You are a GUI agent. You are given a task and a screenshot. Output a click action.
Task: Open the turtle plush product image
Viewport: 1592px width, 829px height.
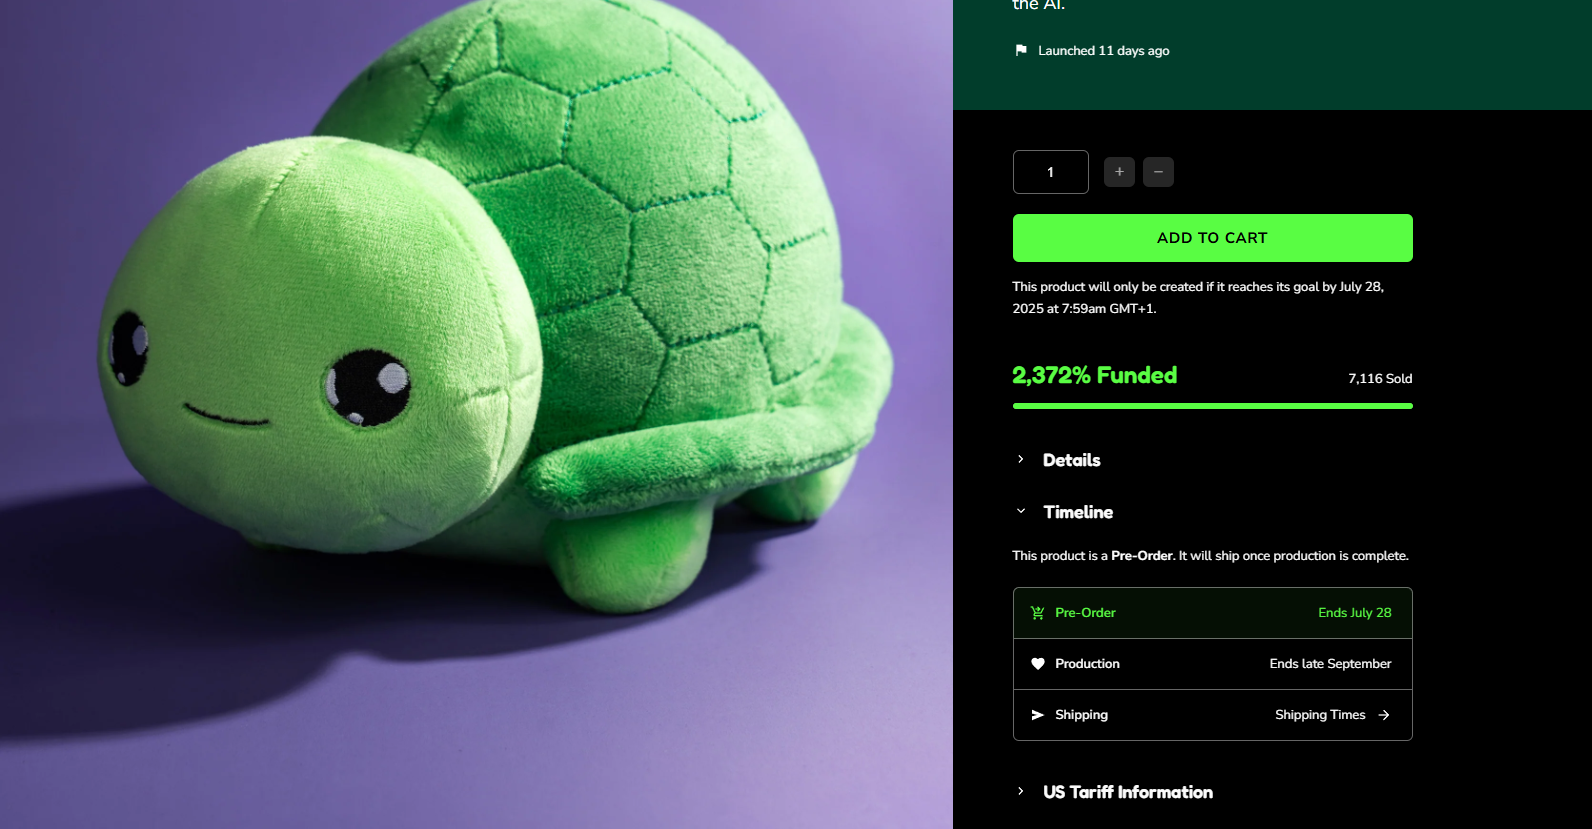pos(476,414)
